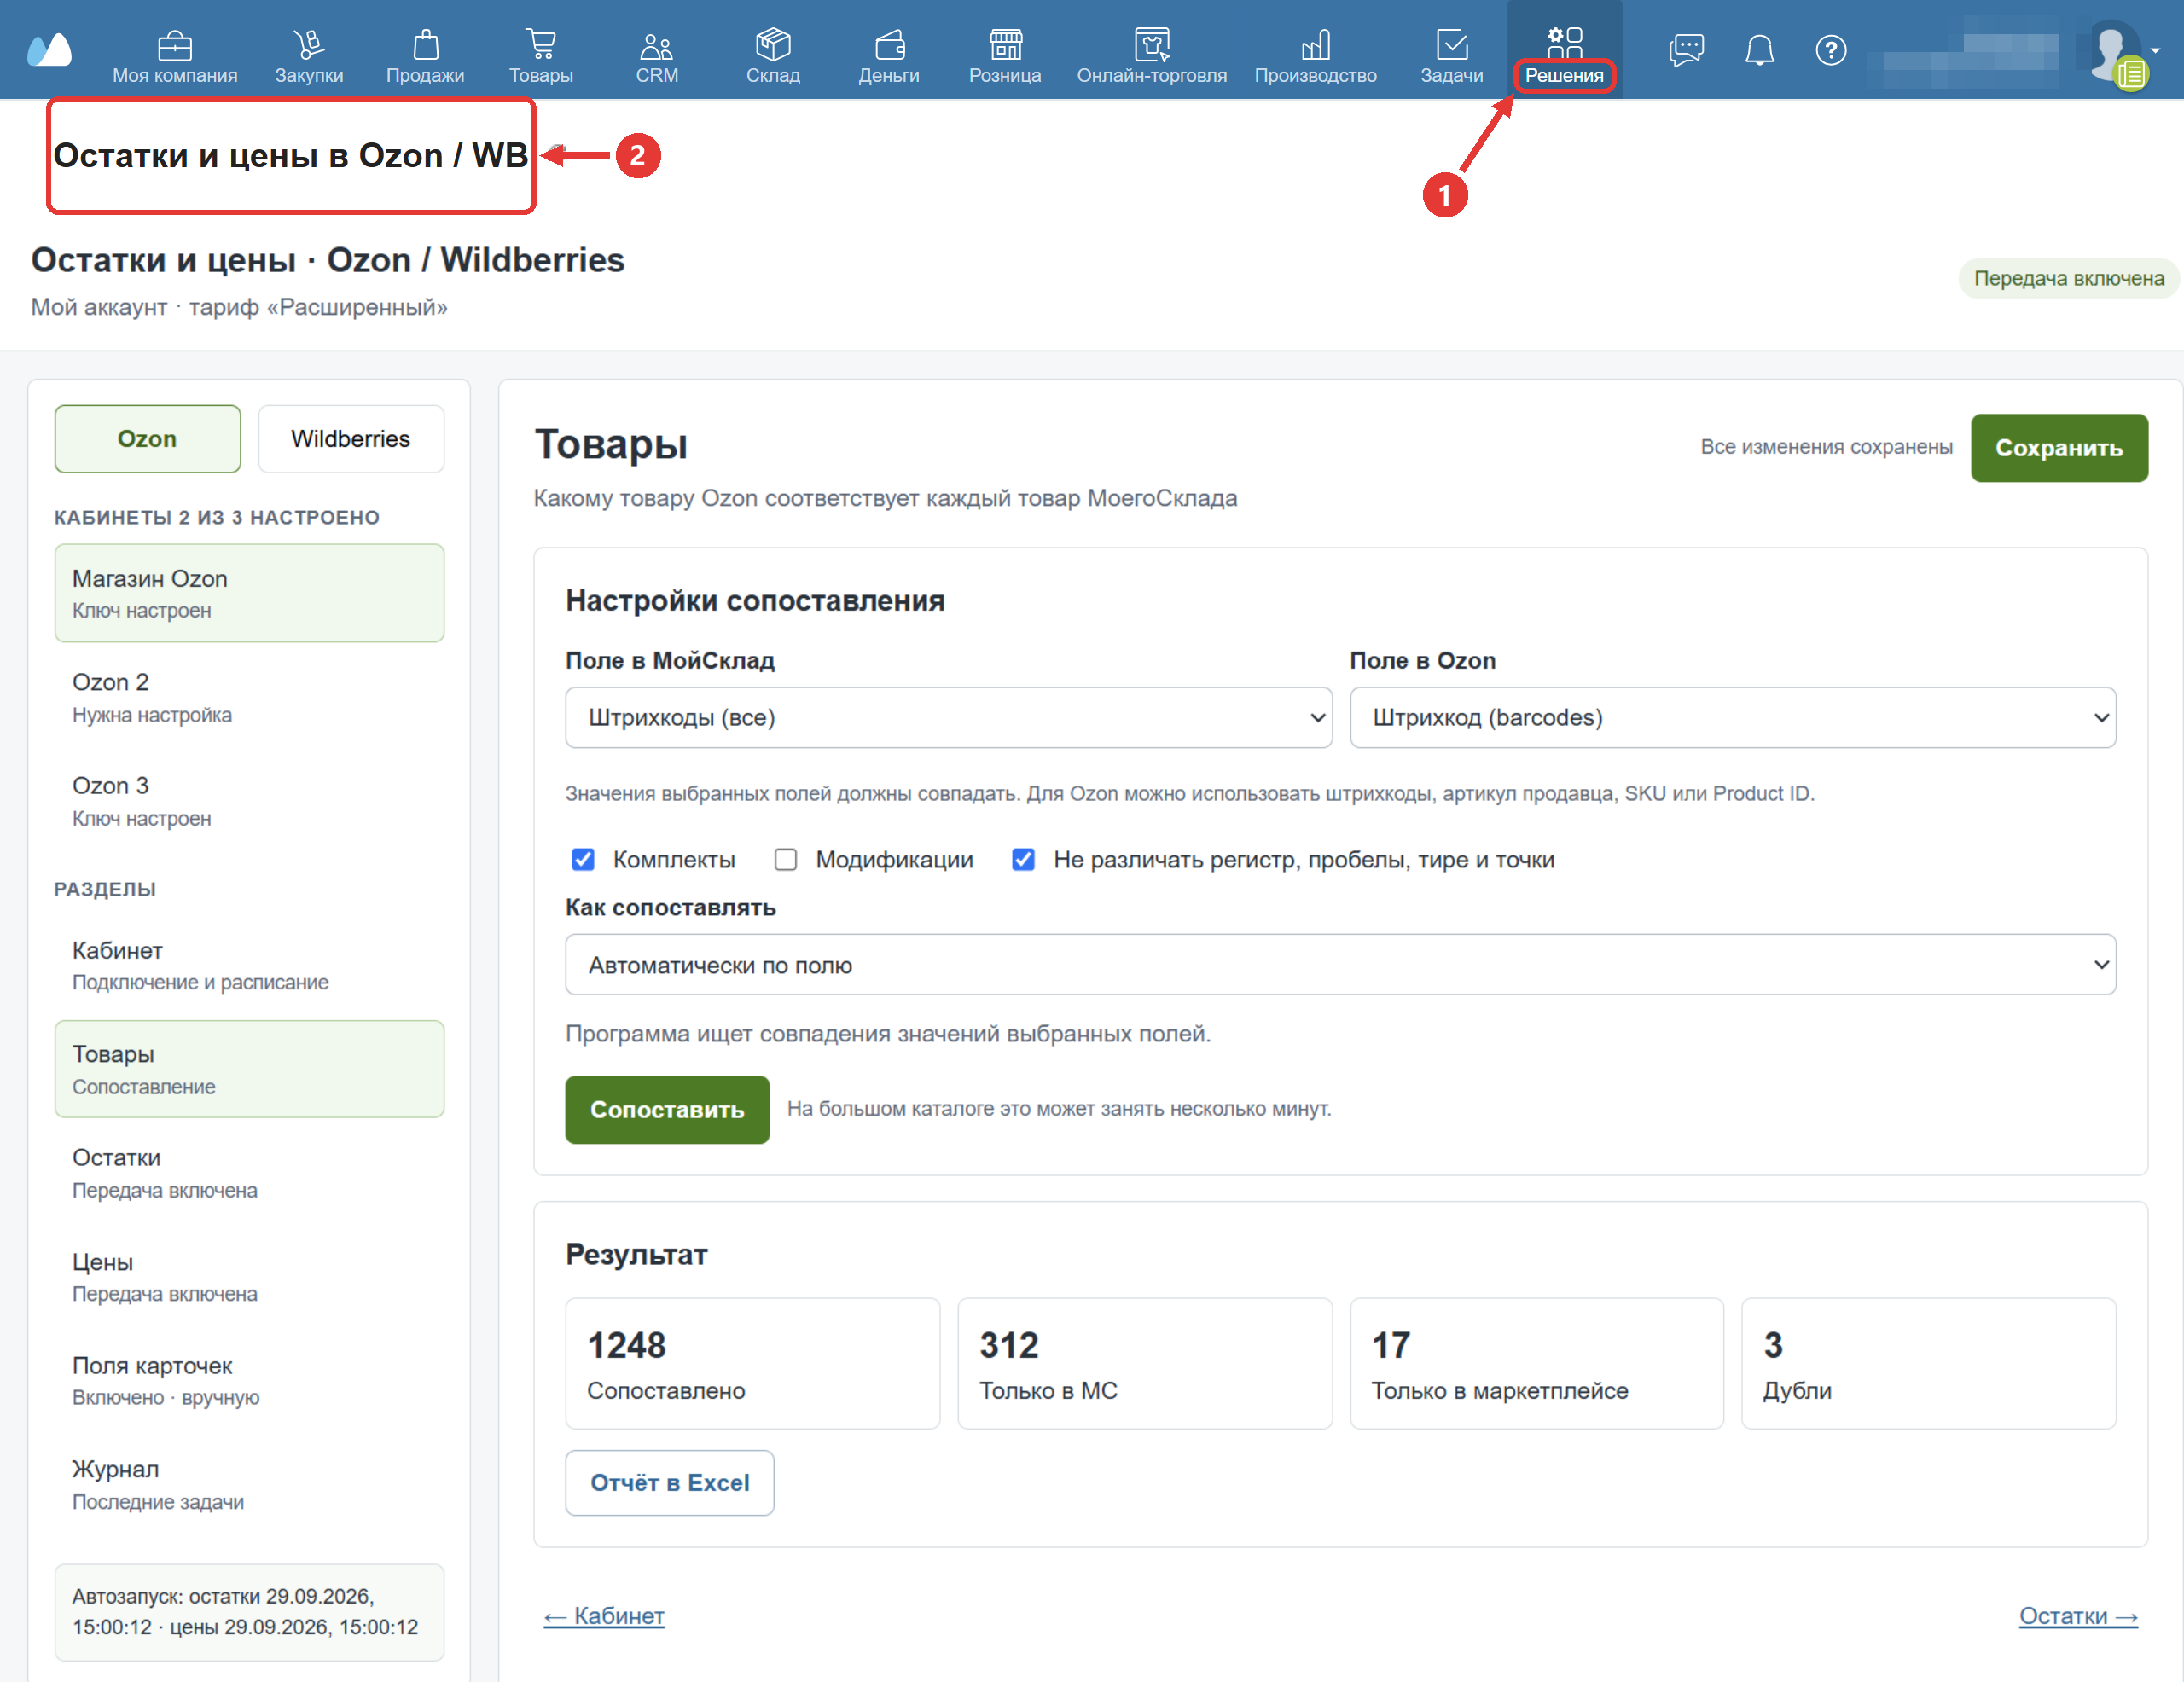Follow the Остатки → link
The image size is (2184, 1682).
coord(2078,1616)
